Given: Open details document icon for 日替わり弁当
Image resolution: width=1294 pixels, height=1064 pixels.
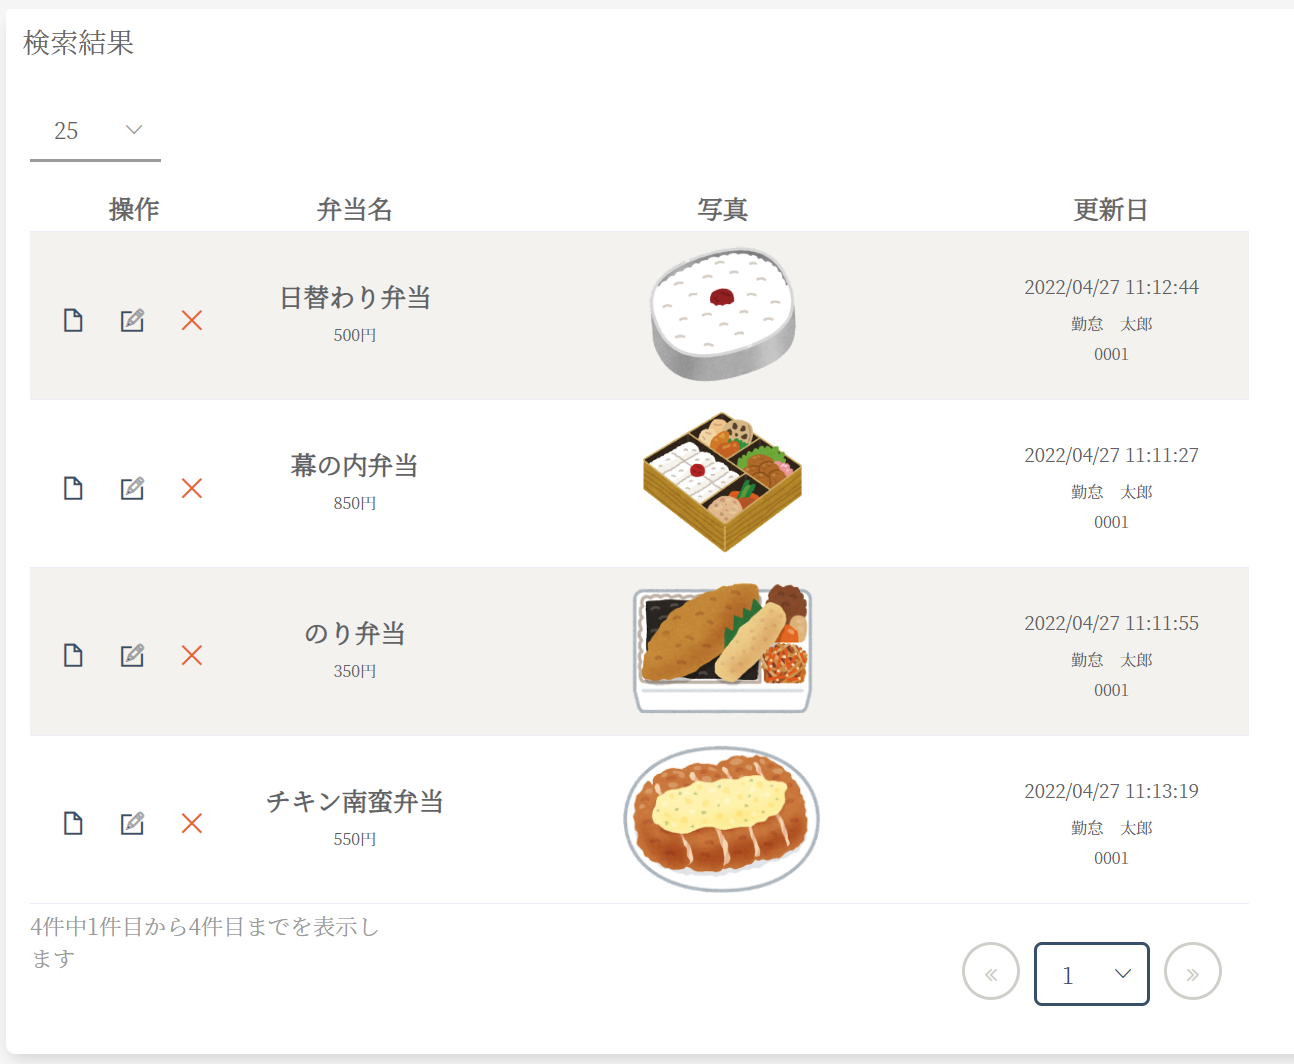Looking at the screenshot, I should (x=73, y=320).
